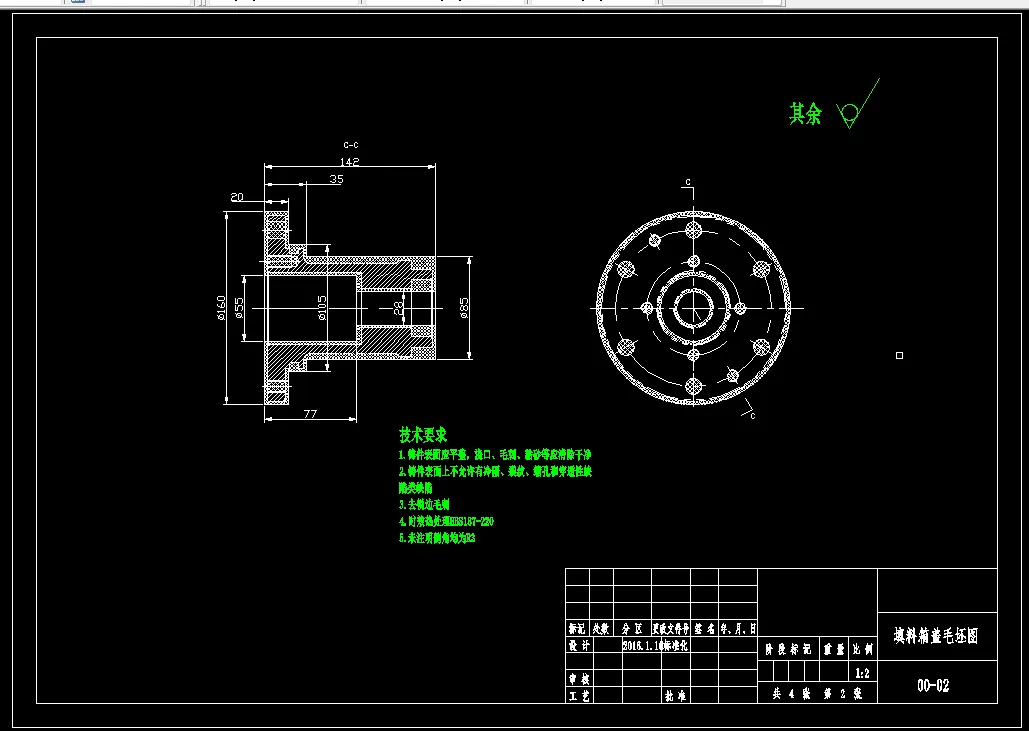Image resolution: width=1029 pixels, height=731 pixels.
Task: Select the 阶段标记 header cell
Action: coord(789,650)
